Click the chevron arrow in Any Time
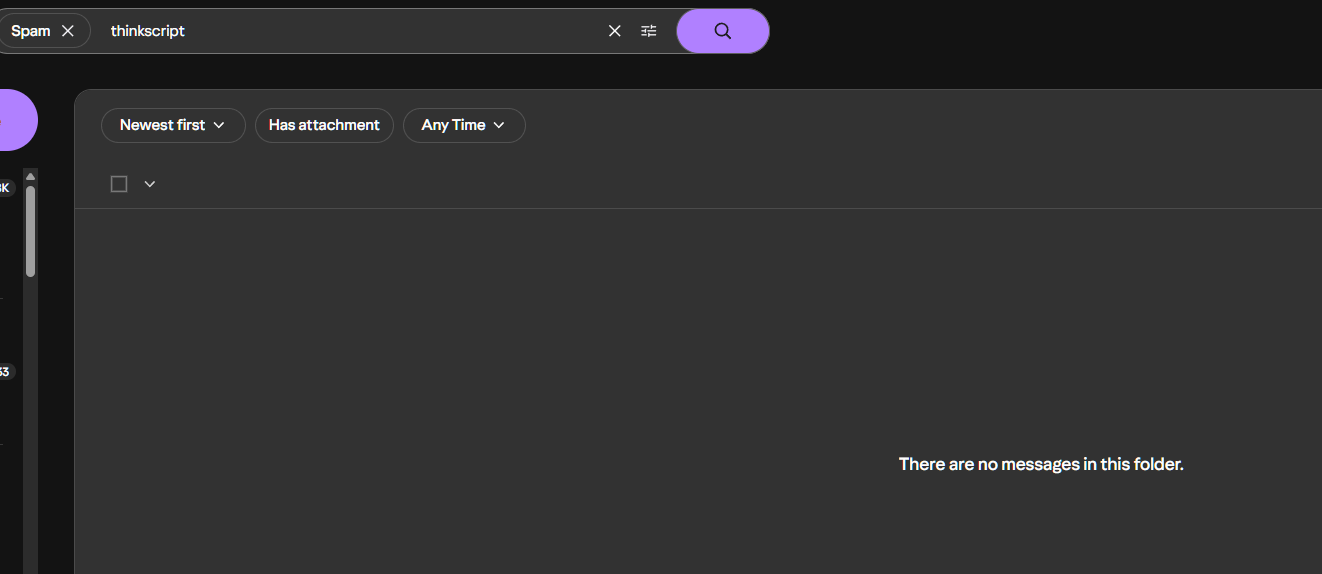This screenshot has height=574, width=1322. pyautogui.click(x=499, y=125)
